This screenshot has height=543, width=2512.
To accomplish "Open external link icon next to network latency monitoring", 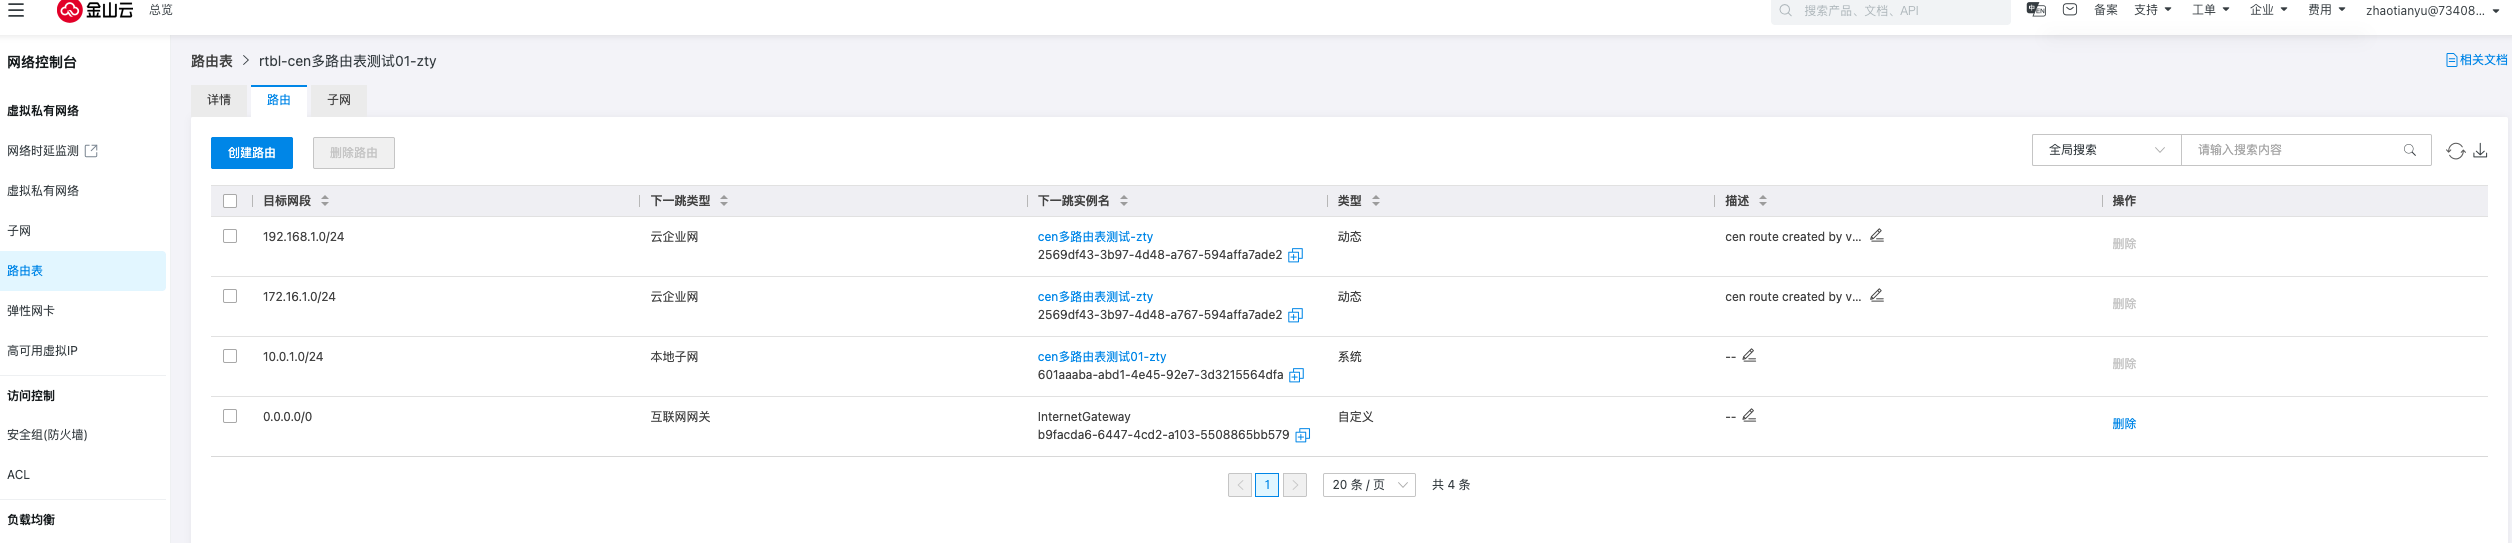I will (x=91, y=151).
